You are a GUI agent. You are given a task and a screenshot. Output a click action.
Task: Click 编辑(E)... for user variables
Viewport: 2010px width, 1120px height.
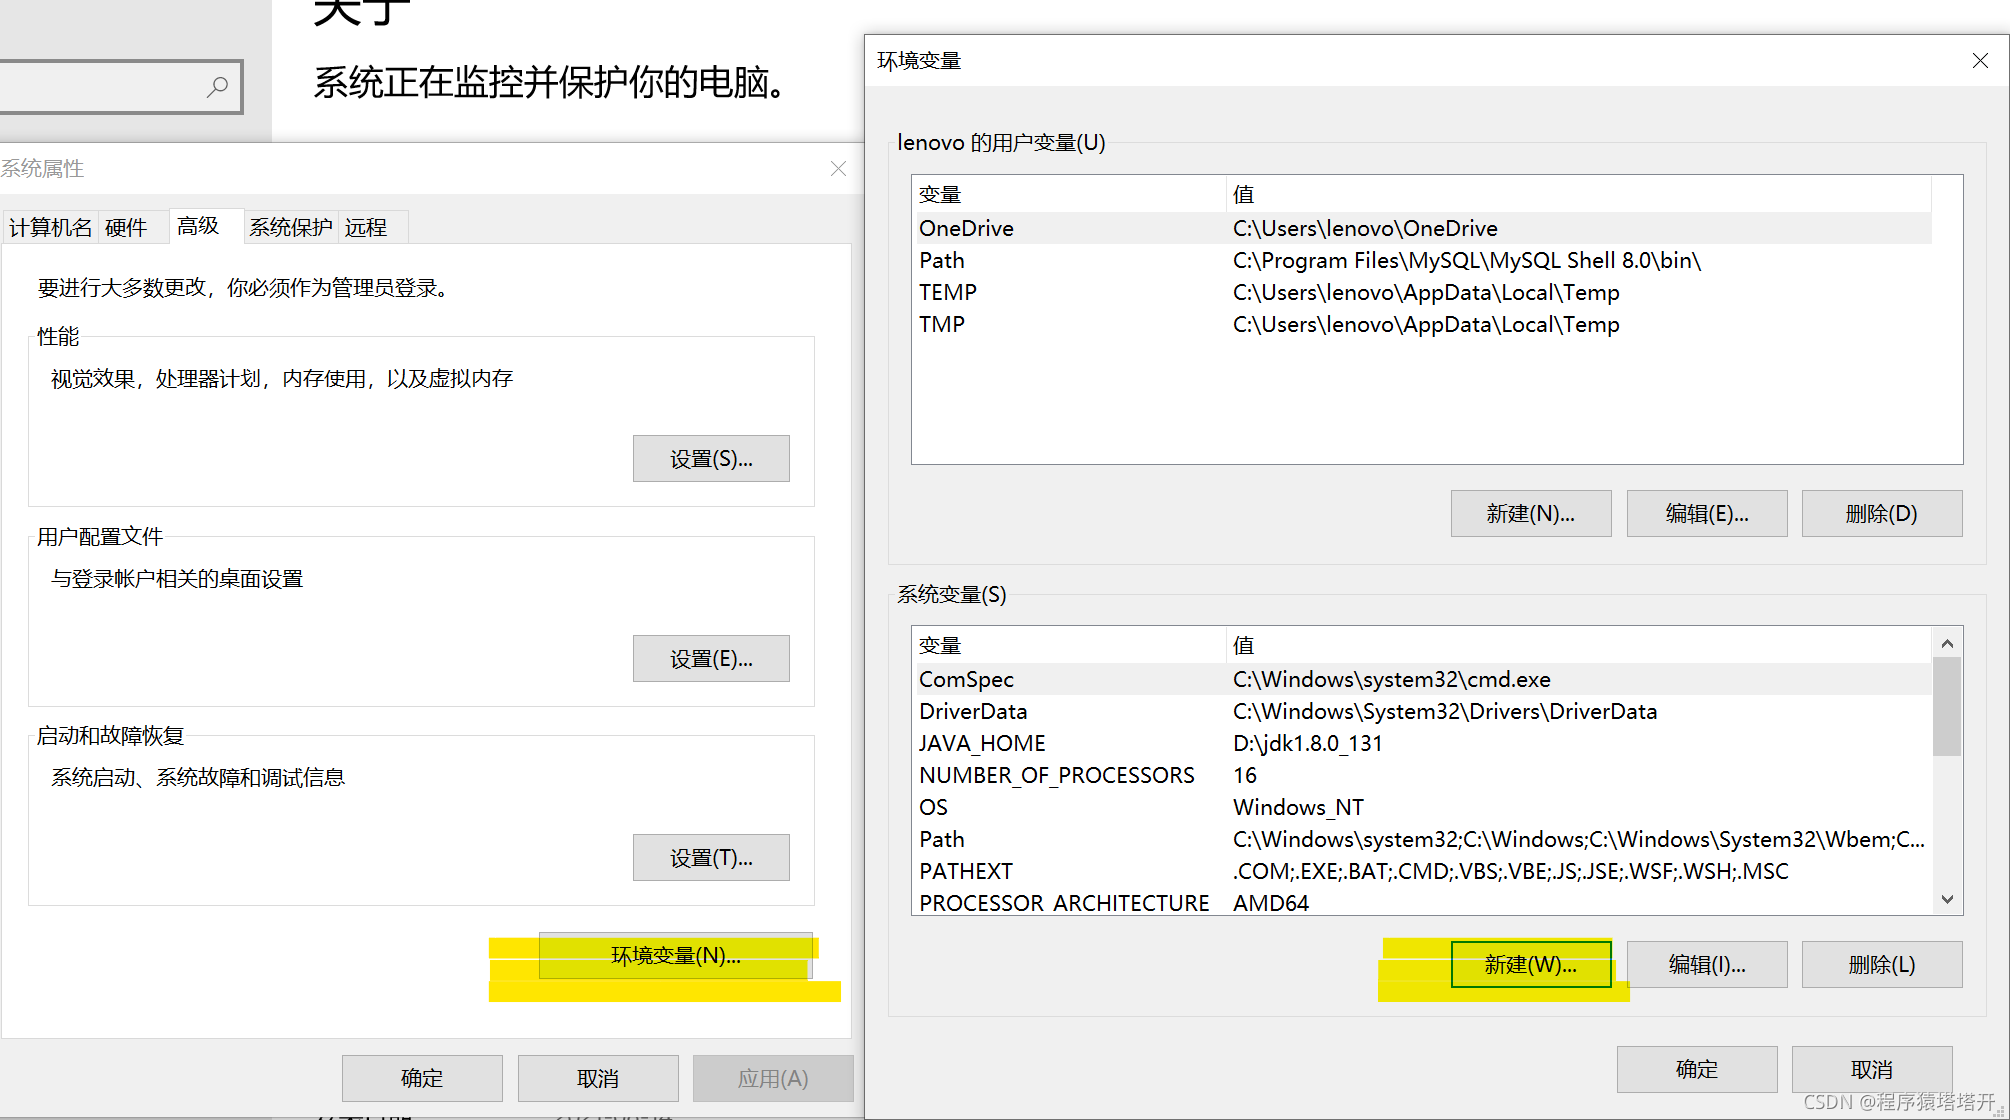pos(1706,514)
